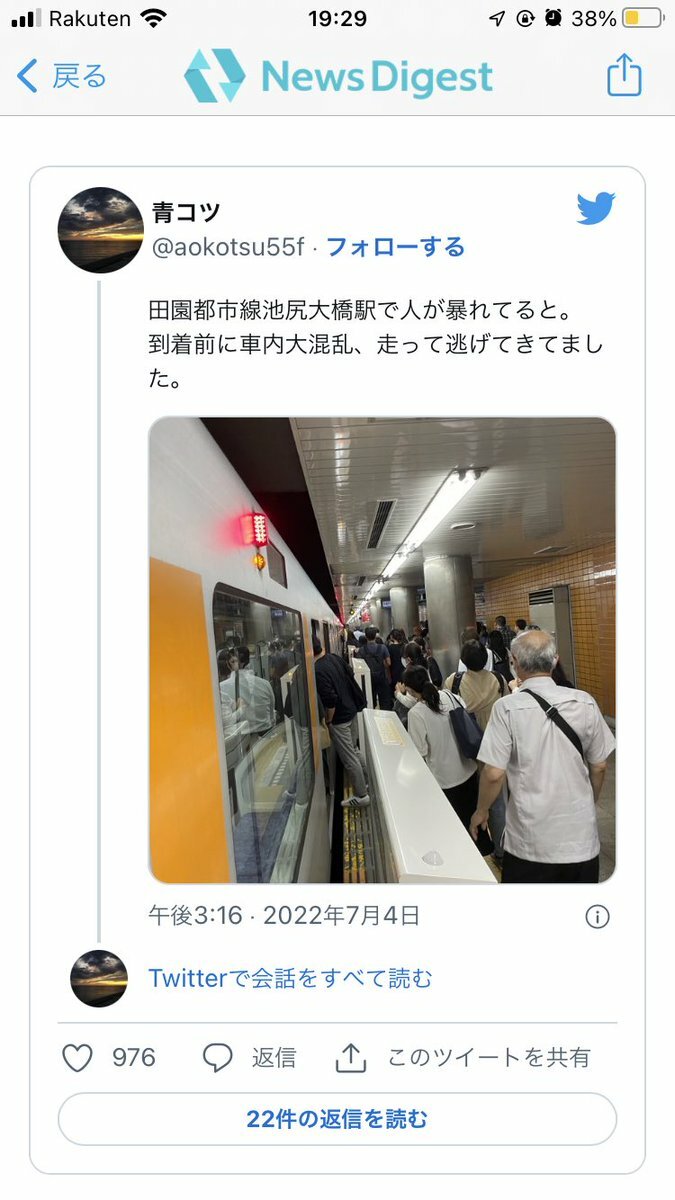Open the share icon in header
The width and height of the screenshot is (675, 1200).
[624, 75]
